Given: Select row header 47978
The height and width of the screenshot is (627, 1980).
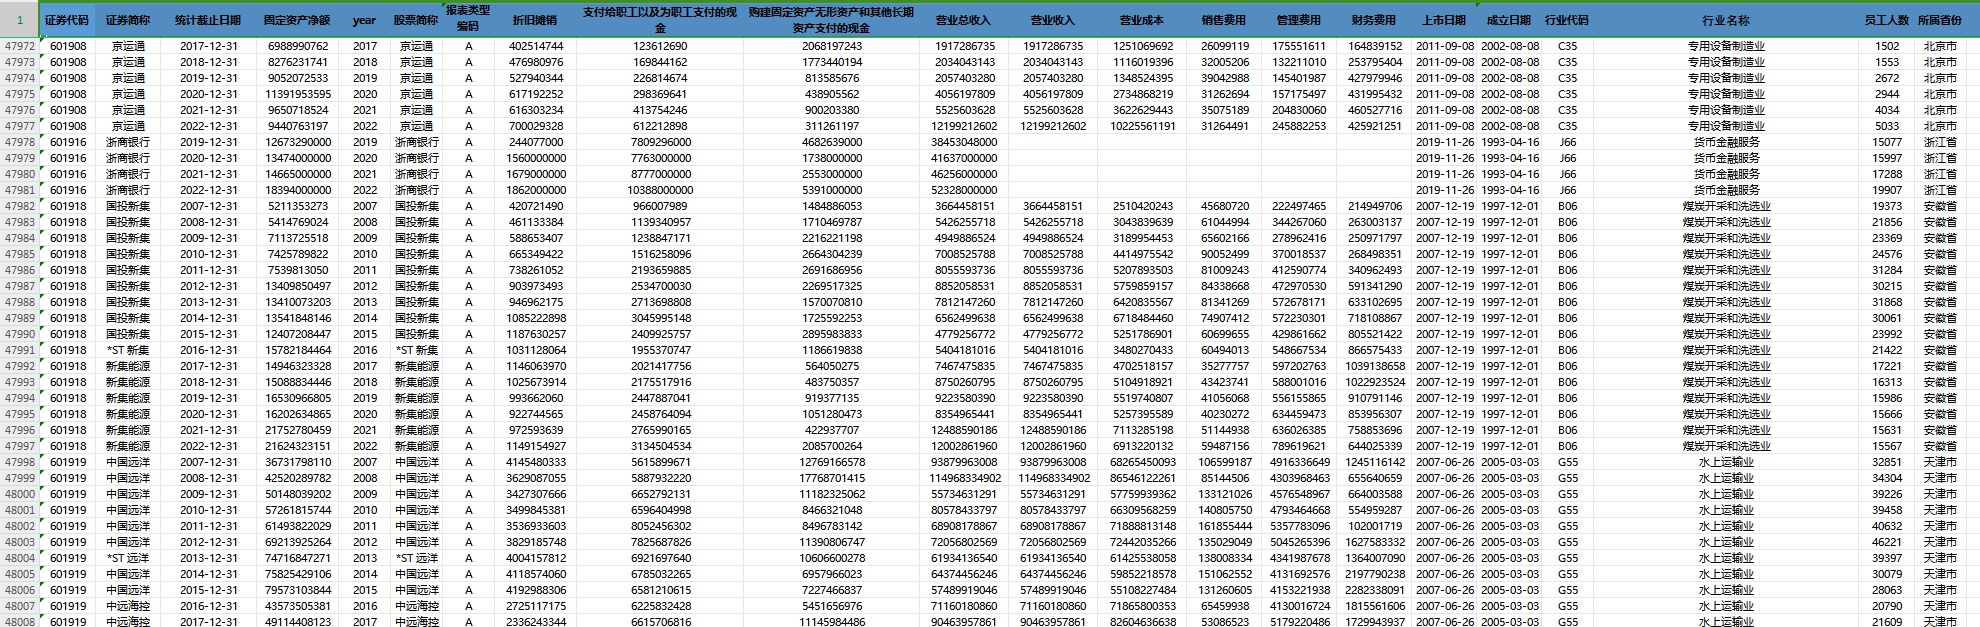Looking at the screenshot, I should pyautogui.click(x=19, y=142).
